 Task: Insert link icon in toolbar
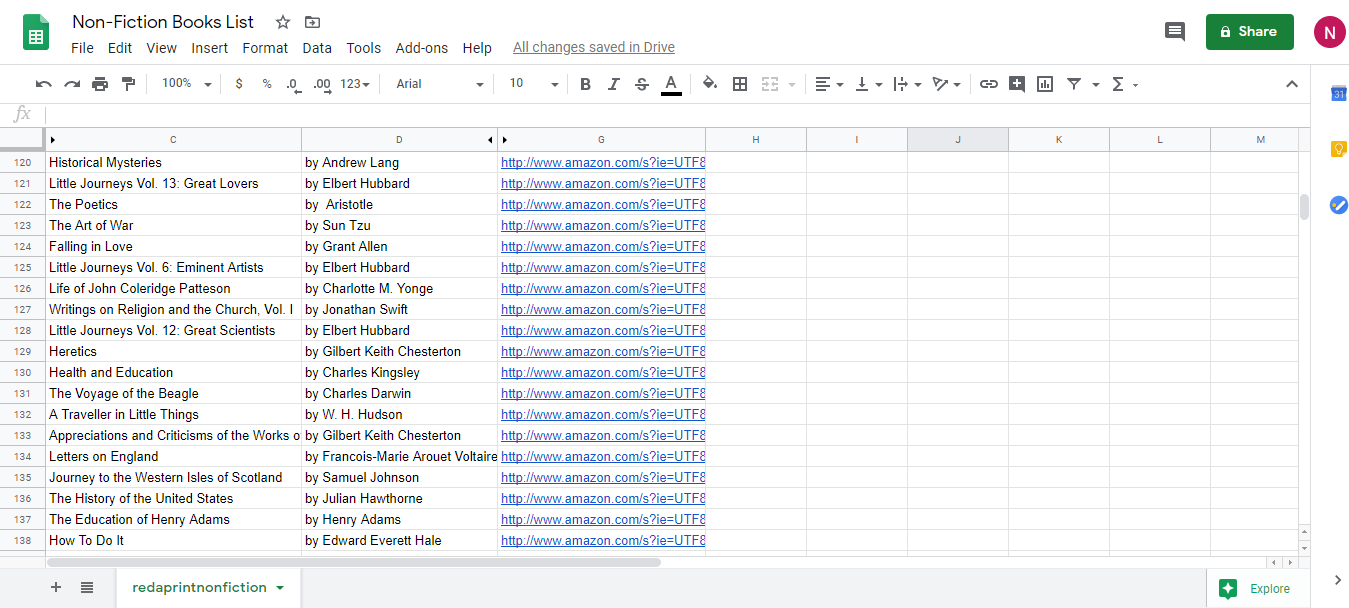[989, 84]
